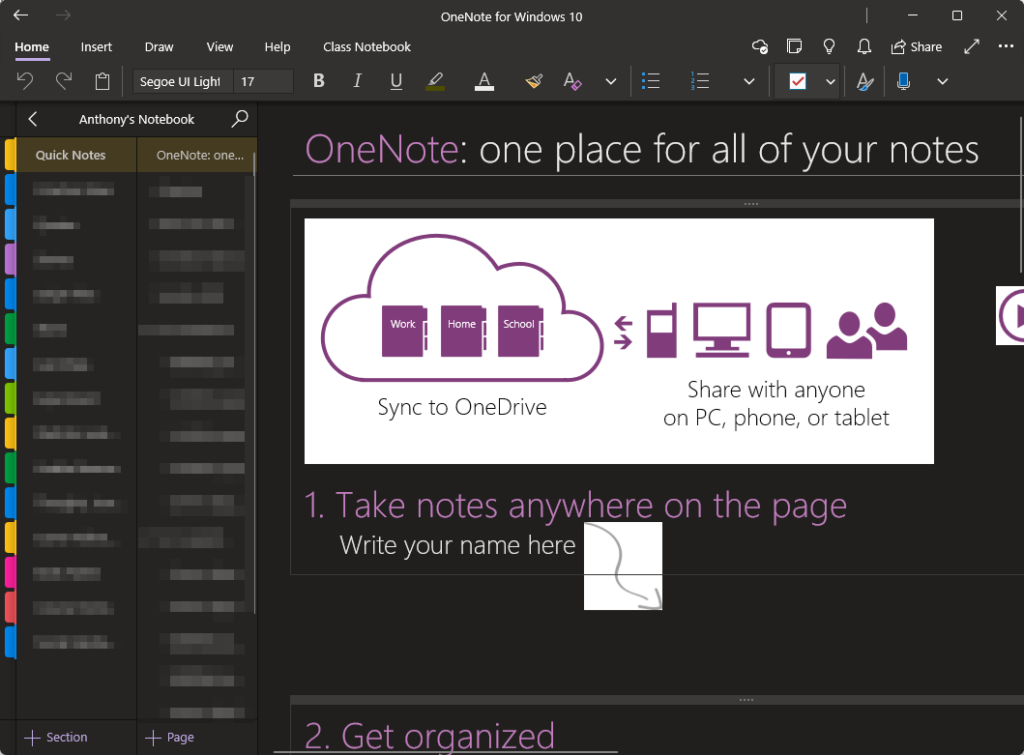This screenshot has width=1024, height=755.
Task: Toggle the bulleted list
Action: [650, 81]
